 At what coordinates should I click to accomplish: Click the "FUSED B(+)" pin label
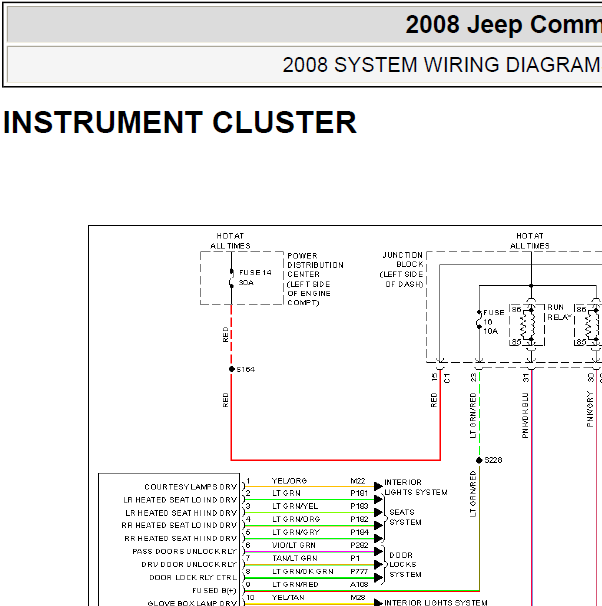214,591
